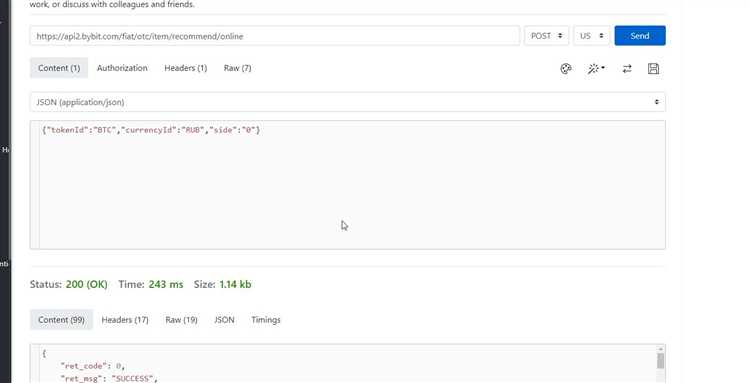Image resolution: width=750 pixels, height=383 pixels.
Task: Open the POST method dropdown
Action: coord(546,36)
